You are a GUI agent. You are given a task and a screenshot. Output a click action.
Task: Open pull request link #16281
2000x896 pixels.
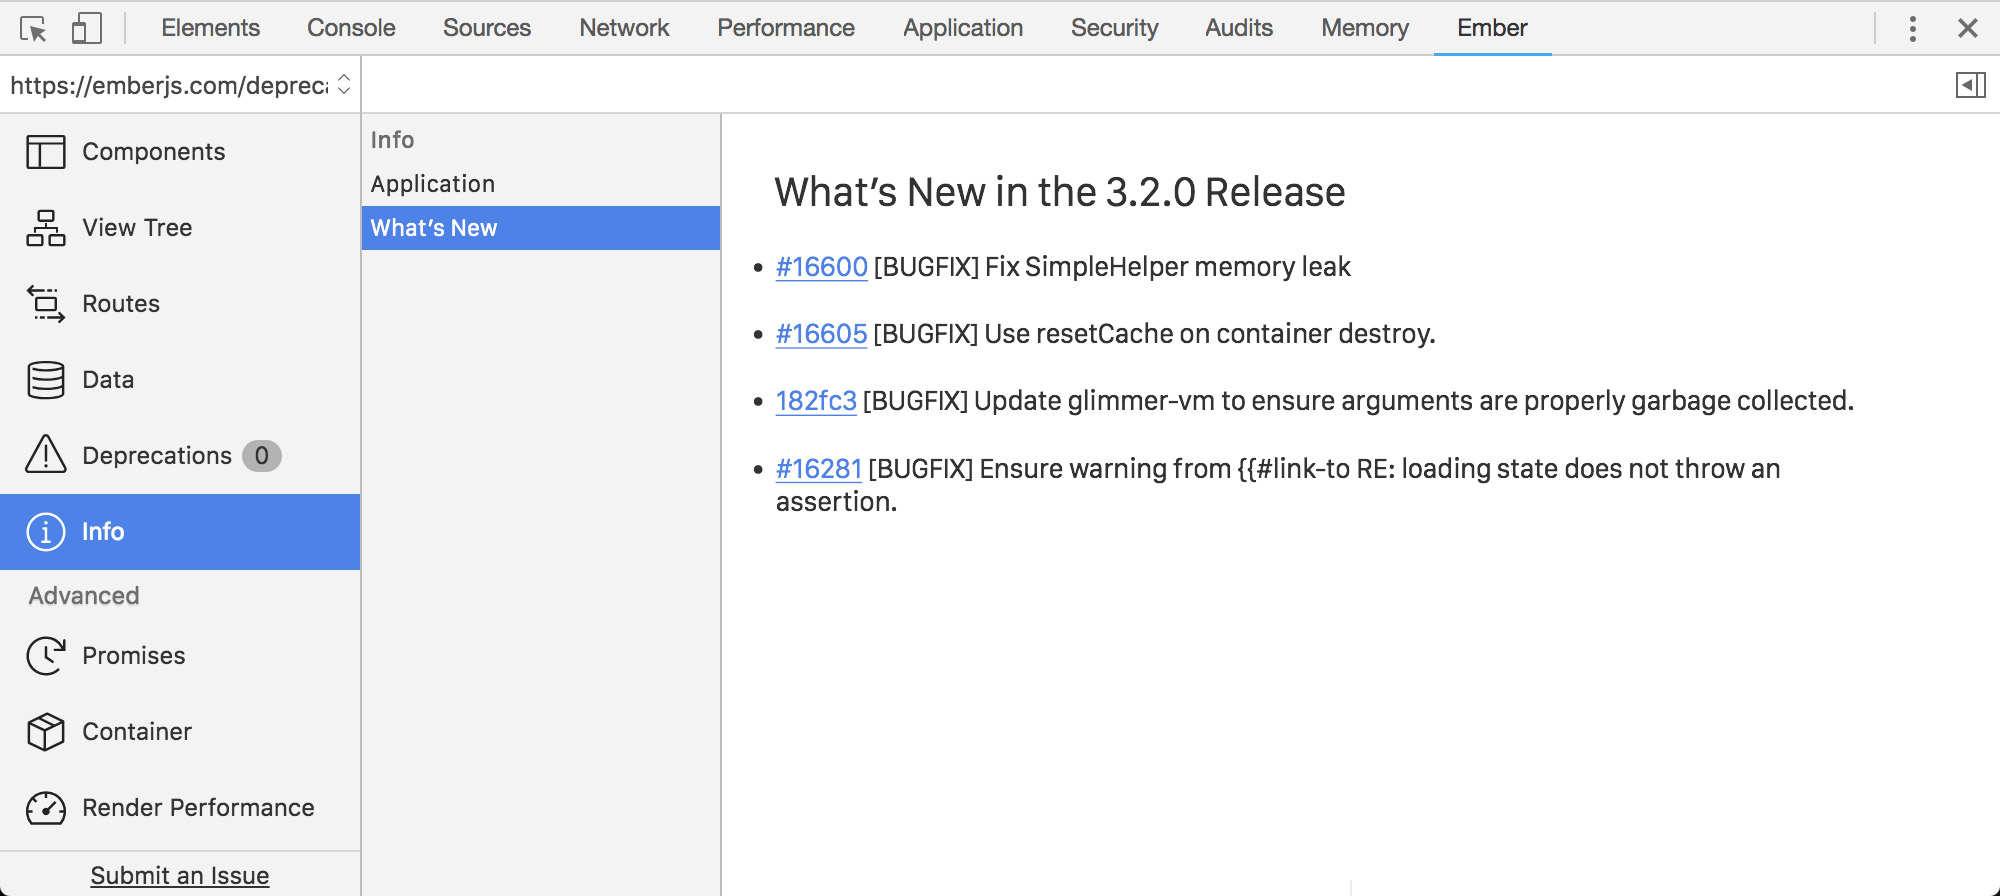coord(819,469)
